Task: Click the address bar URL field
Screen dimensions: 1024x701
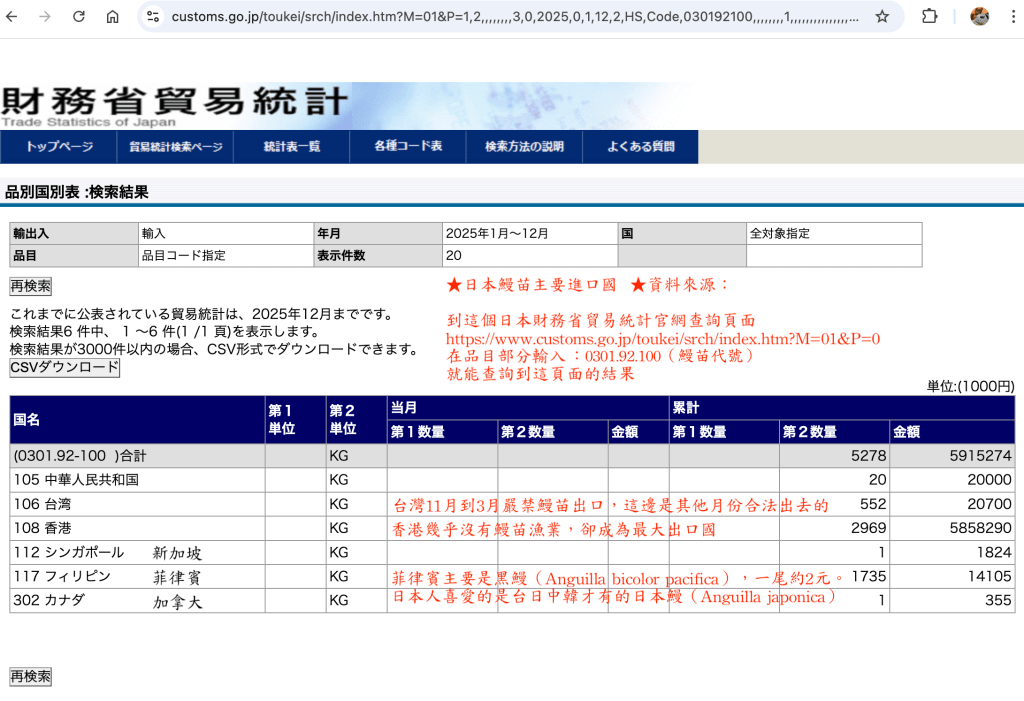Action: coord(510,17)
